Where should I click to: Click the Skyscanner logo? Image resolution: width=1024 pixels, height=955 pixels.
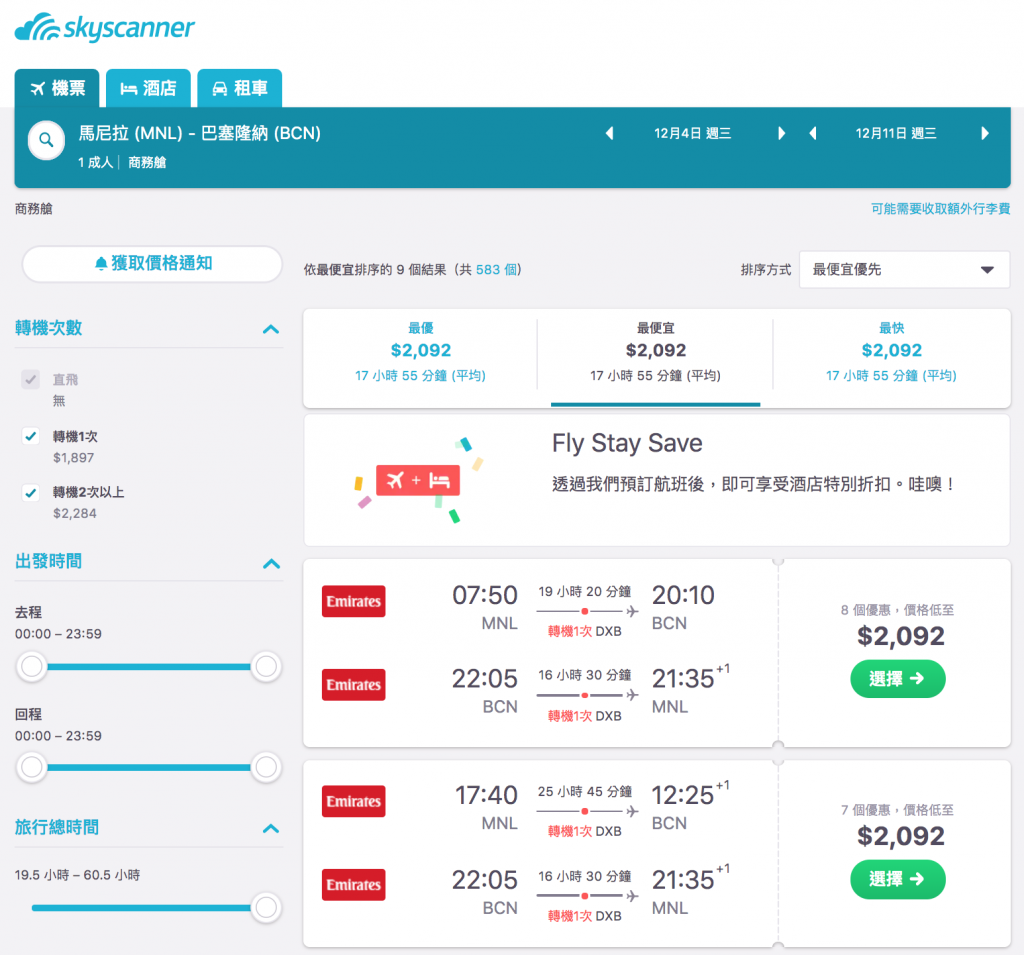click(x=104, y=27)
